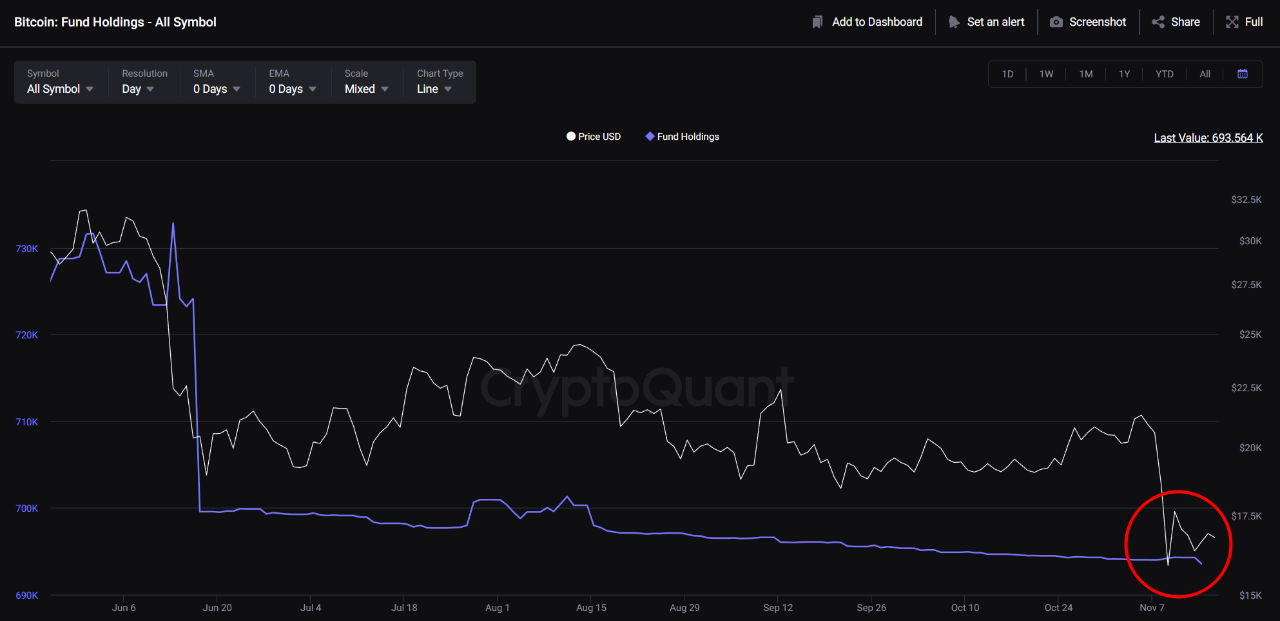This screenshot has width=1280, height=621.
Task: Select the YTD time range
Action: tap(1165, 74)
